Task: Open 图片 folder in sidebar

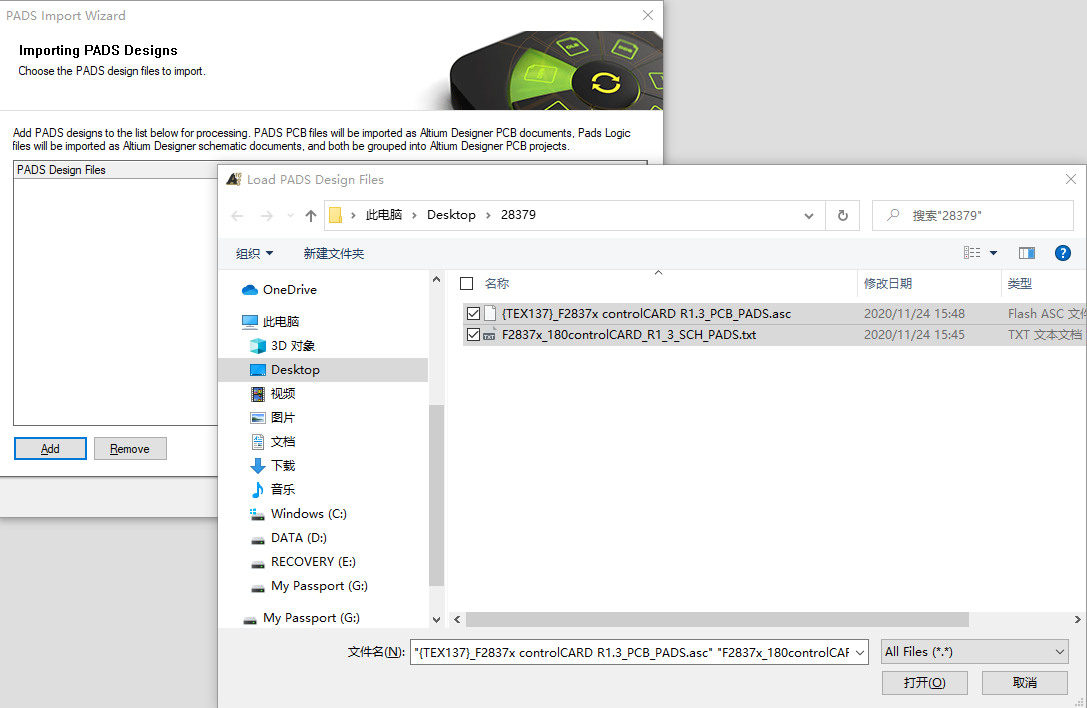Action: (x=283, y=417)
